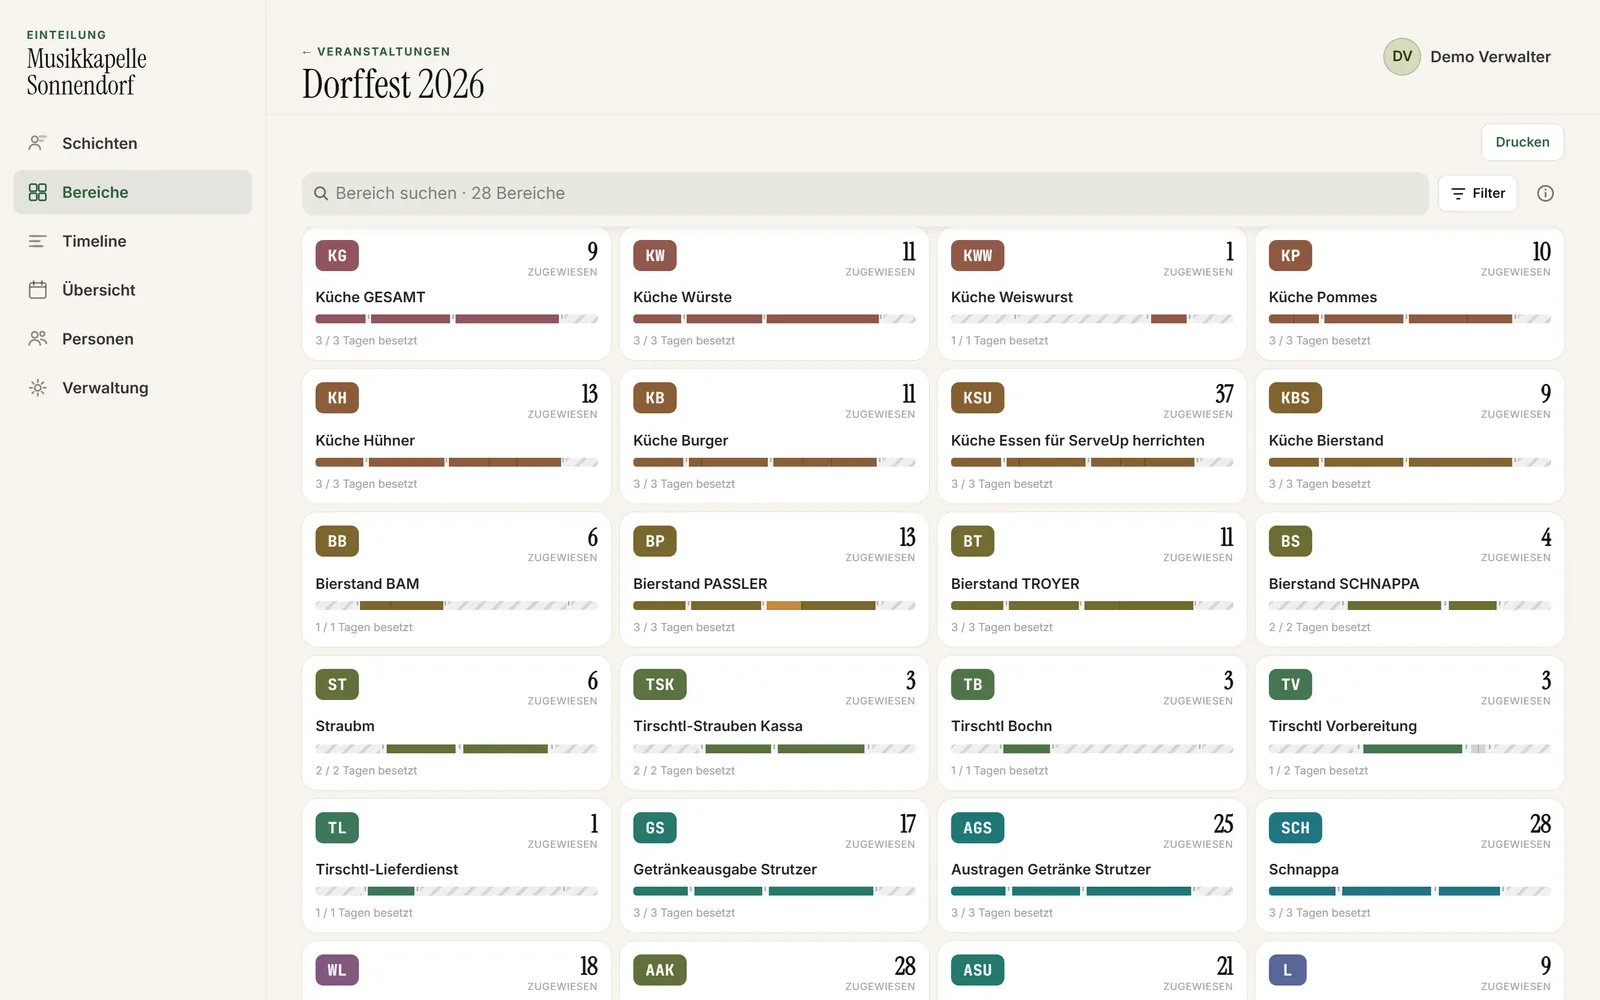1600x1000 pixels.
Task: Click the Straubm card title
Action: pyautogui.click(x=345, y=726)
